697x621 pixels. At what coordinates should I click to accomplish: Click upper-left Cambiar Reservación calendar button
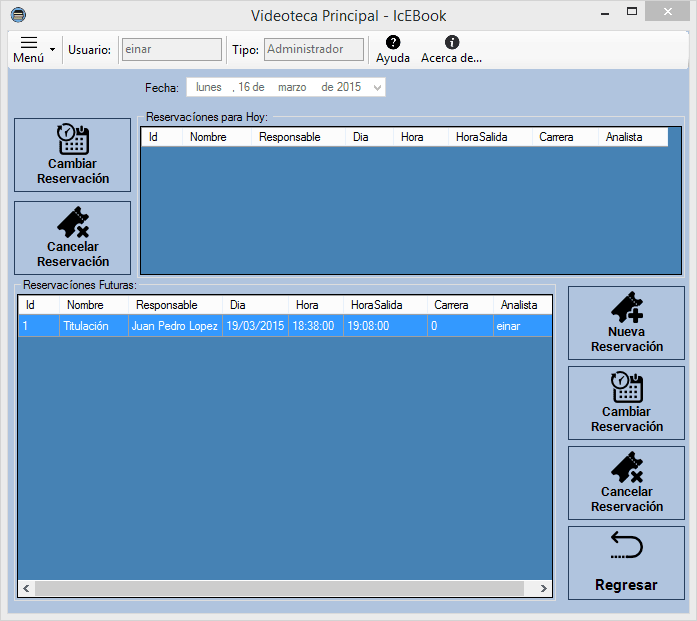tap(72, 155)
